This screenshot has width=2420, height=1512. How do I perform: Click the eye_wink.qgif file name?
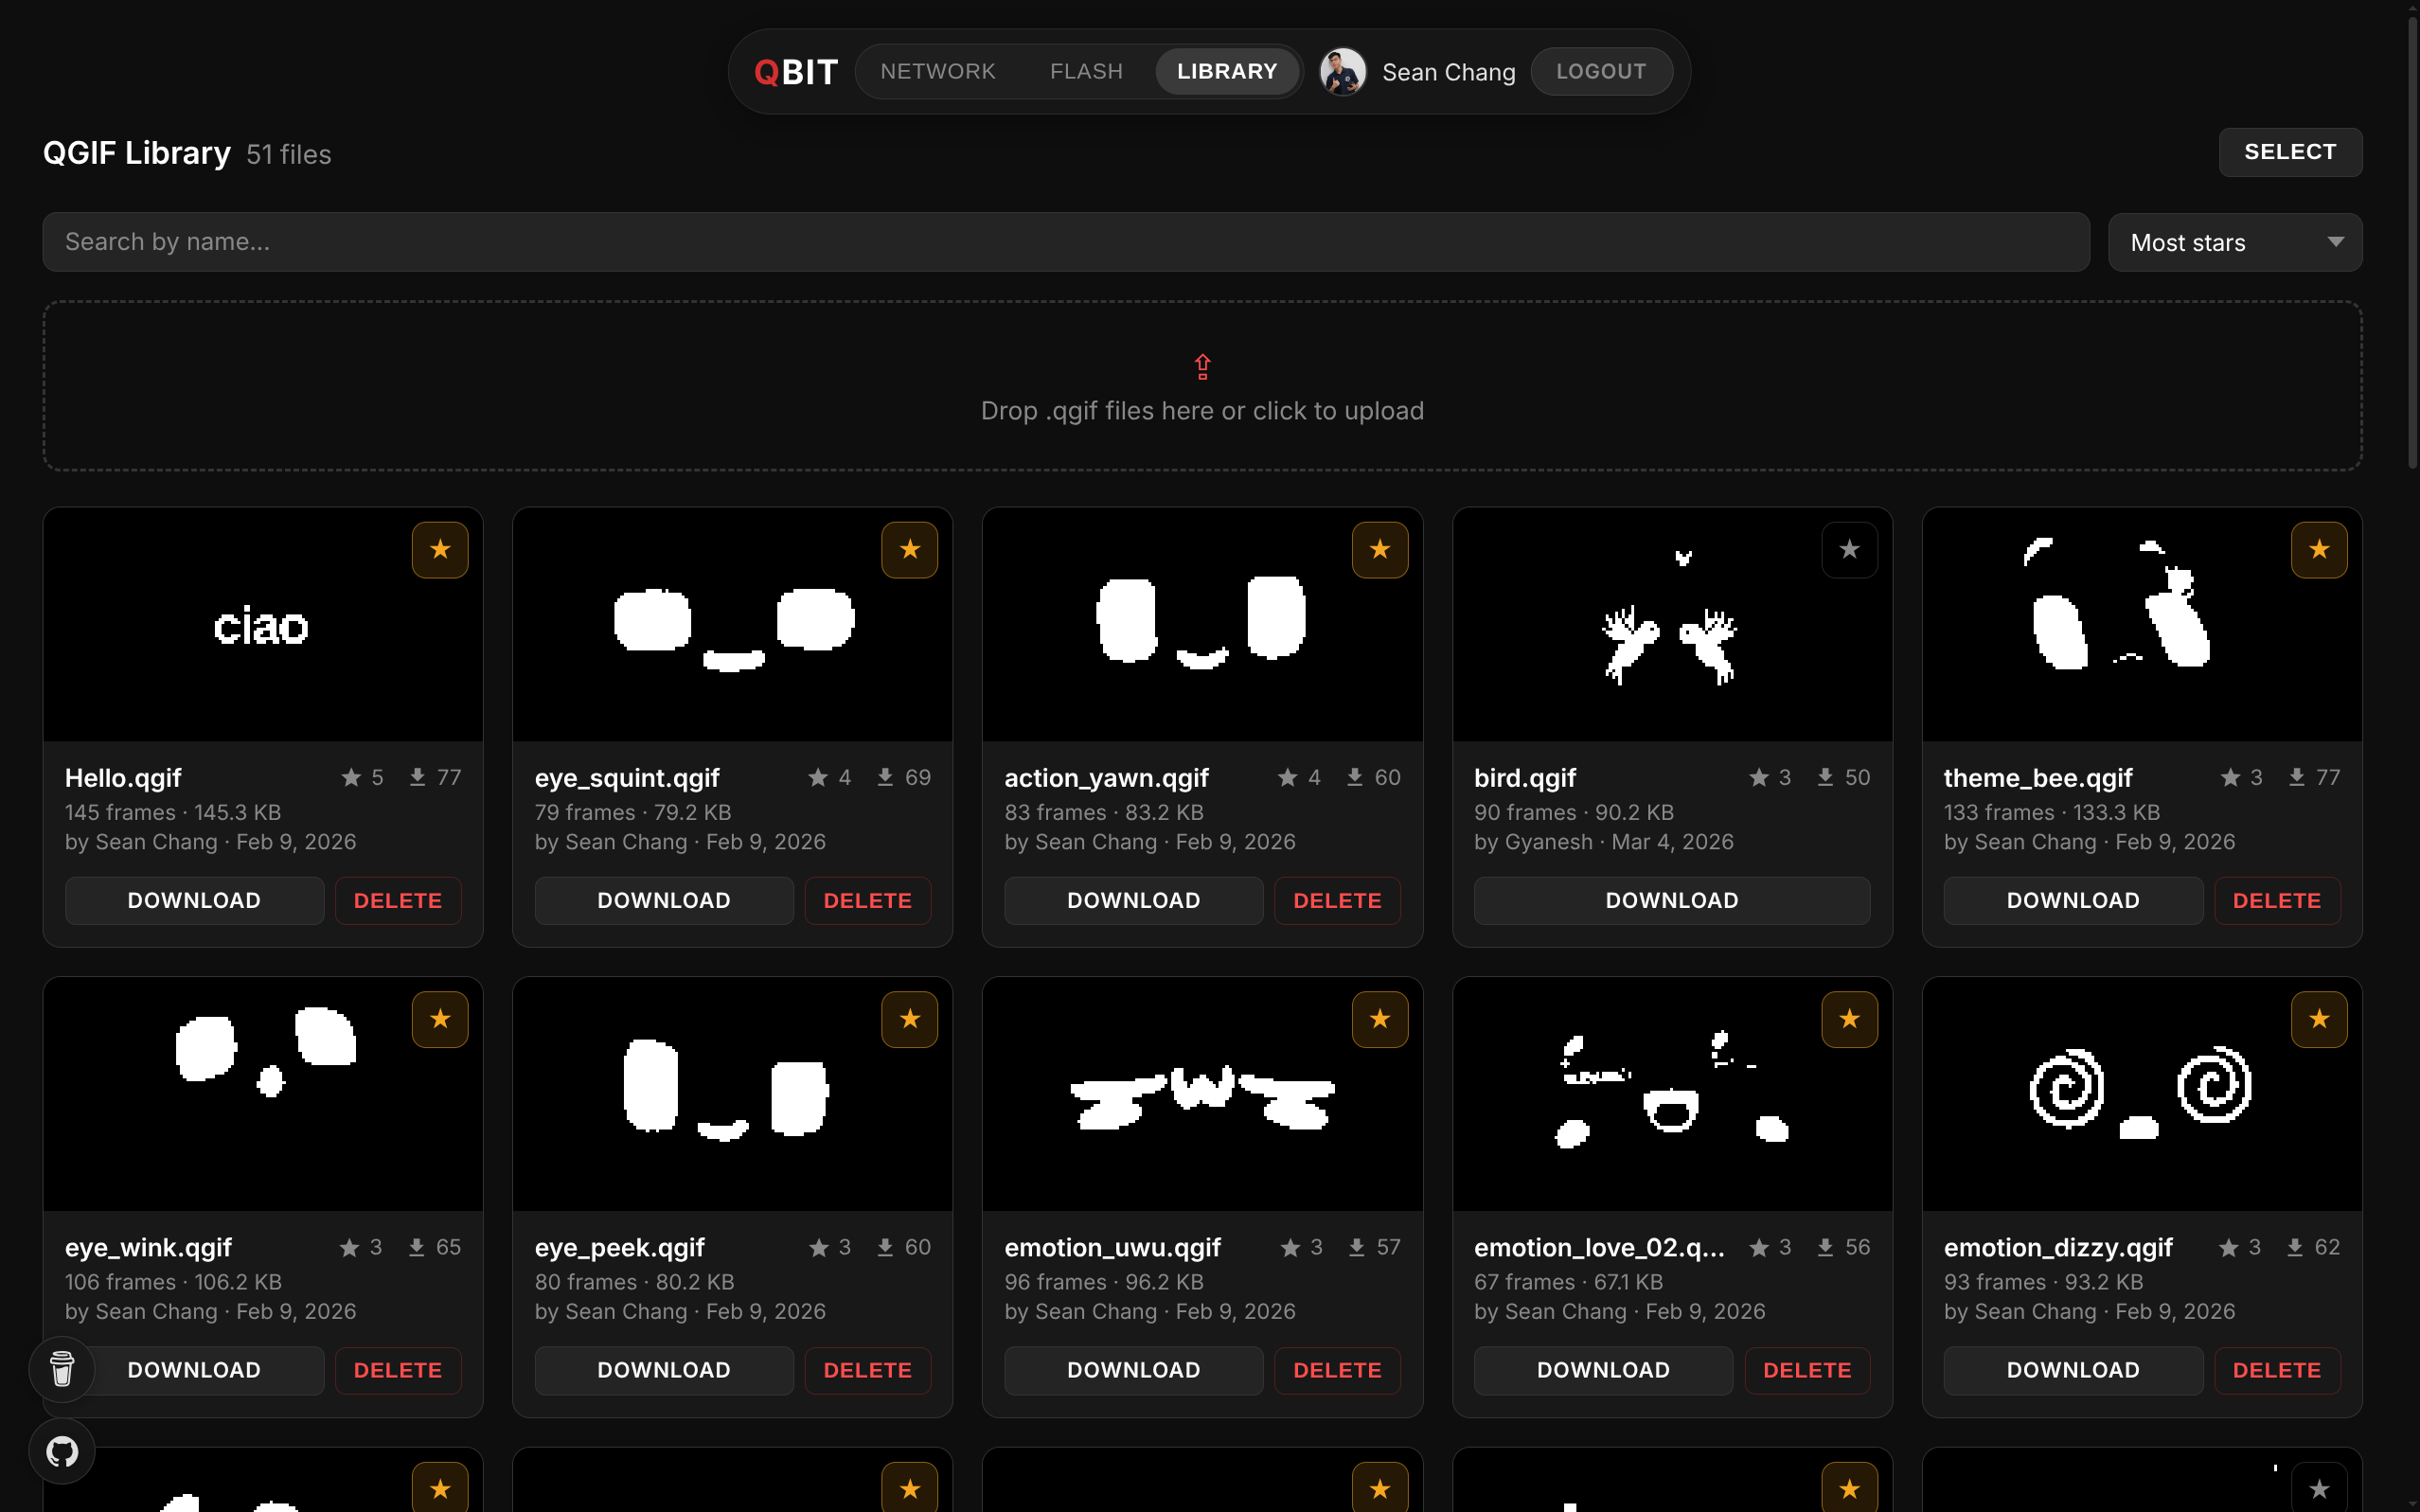[x=148, y=1247]
